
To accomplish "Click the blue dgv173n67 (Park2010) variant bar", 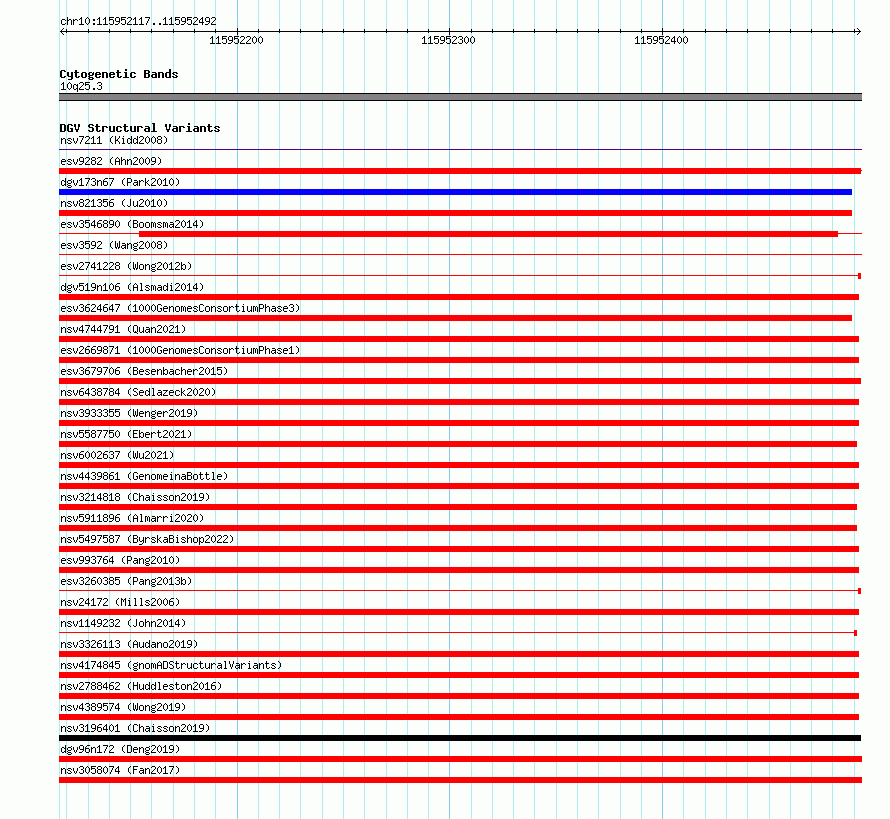I will click(455, 192).
